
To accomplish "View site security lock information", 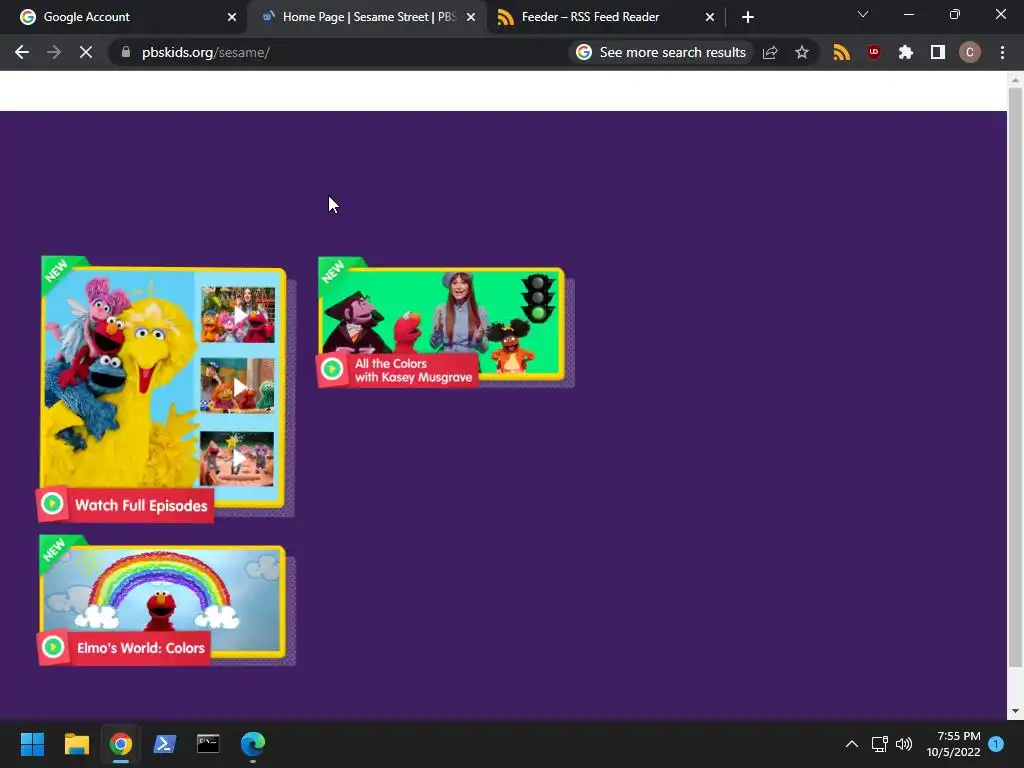I will click(x=126, y=52).
